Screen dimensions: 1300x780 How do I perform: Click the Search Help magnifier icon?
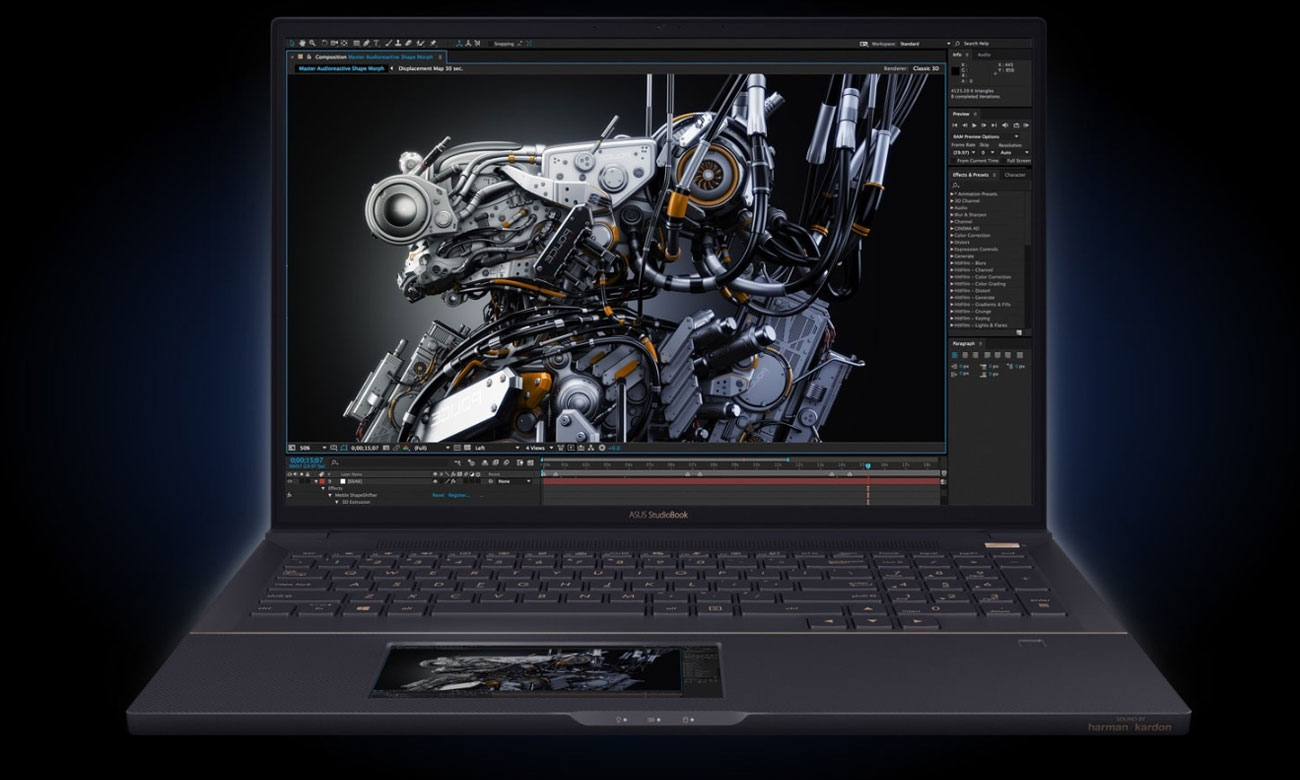click(x=957, y=44)
